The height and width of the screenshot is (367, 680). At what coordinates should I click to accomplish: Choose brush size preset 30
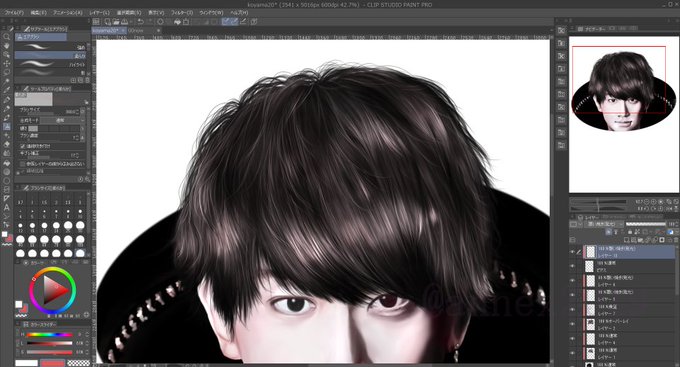coord(80,226)
